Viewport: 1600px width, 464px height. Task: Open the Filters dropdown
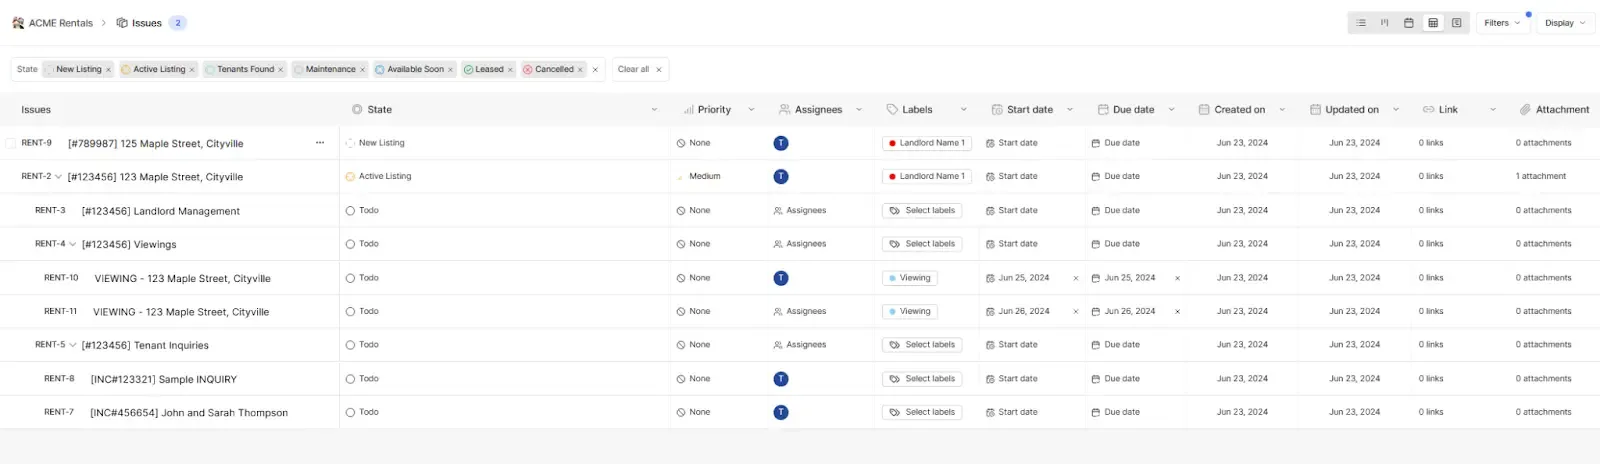1502,23
